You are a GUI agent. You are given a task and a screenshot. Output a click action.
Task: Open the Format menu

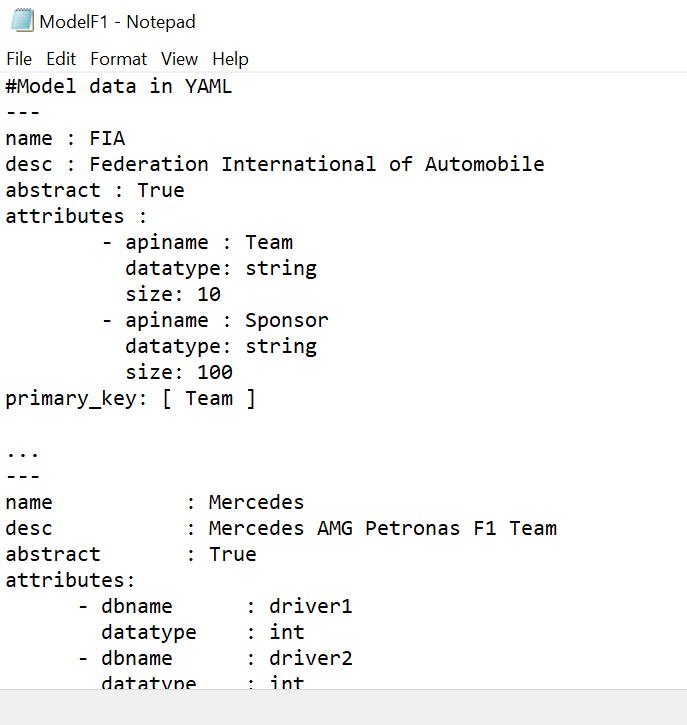(118, 59)
